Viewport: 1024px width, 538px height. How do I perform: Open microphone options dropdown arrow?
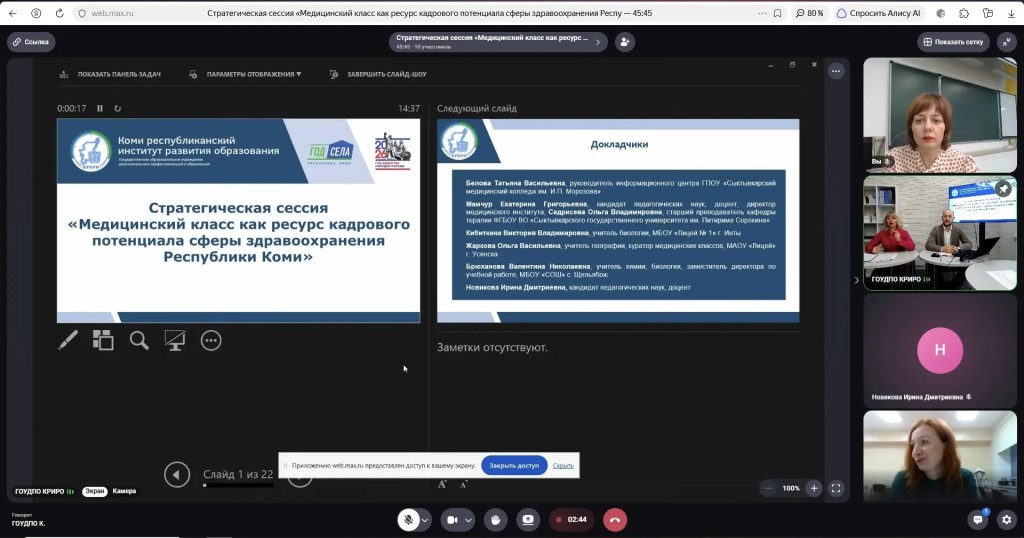click(424, 520)
